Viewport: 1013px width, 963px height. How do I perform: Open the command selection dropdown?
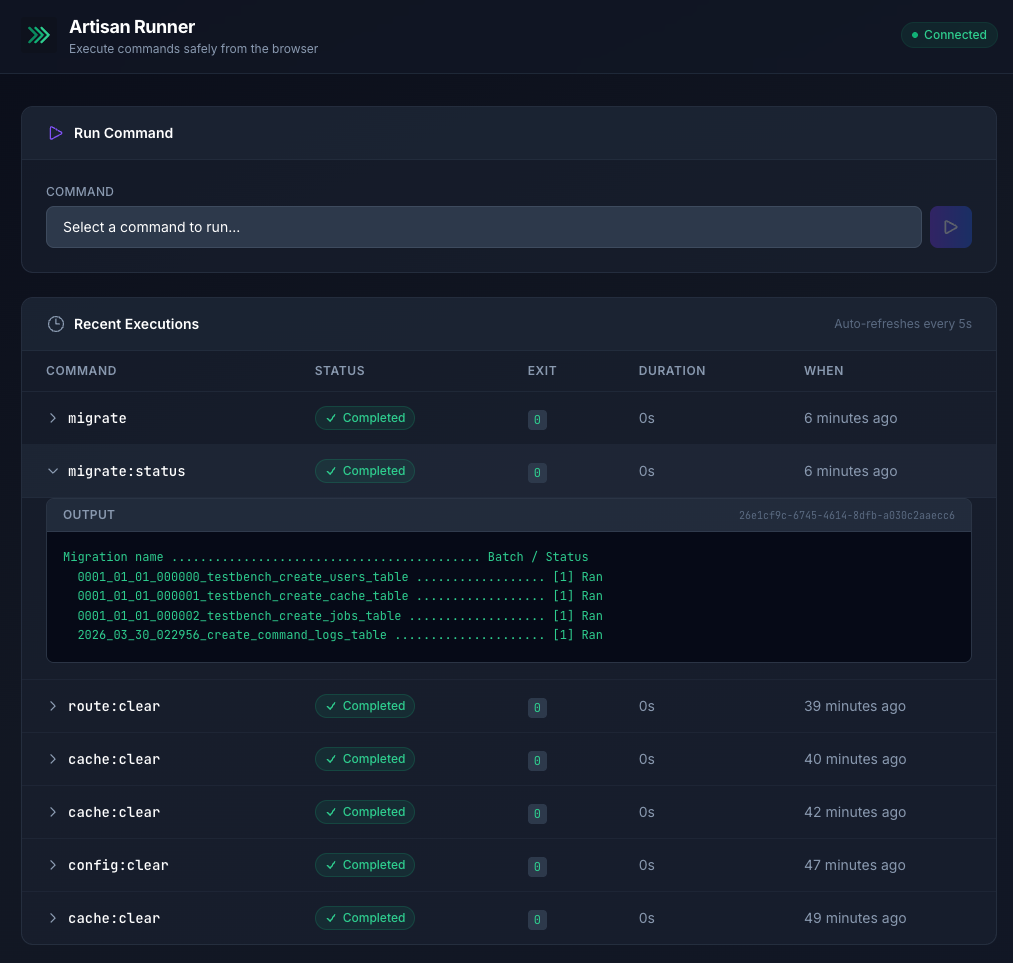point(483,227)
